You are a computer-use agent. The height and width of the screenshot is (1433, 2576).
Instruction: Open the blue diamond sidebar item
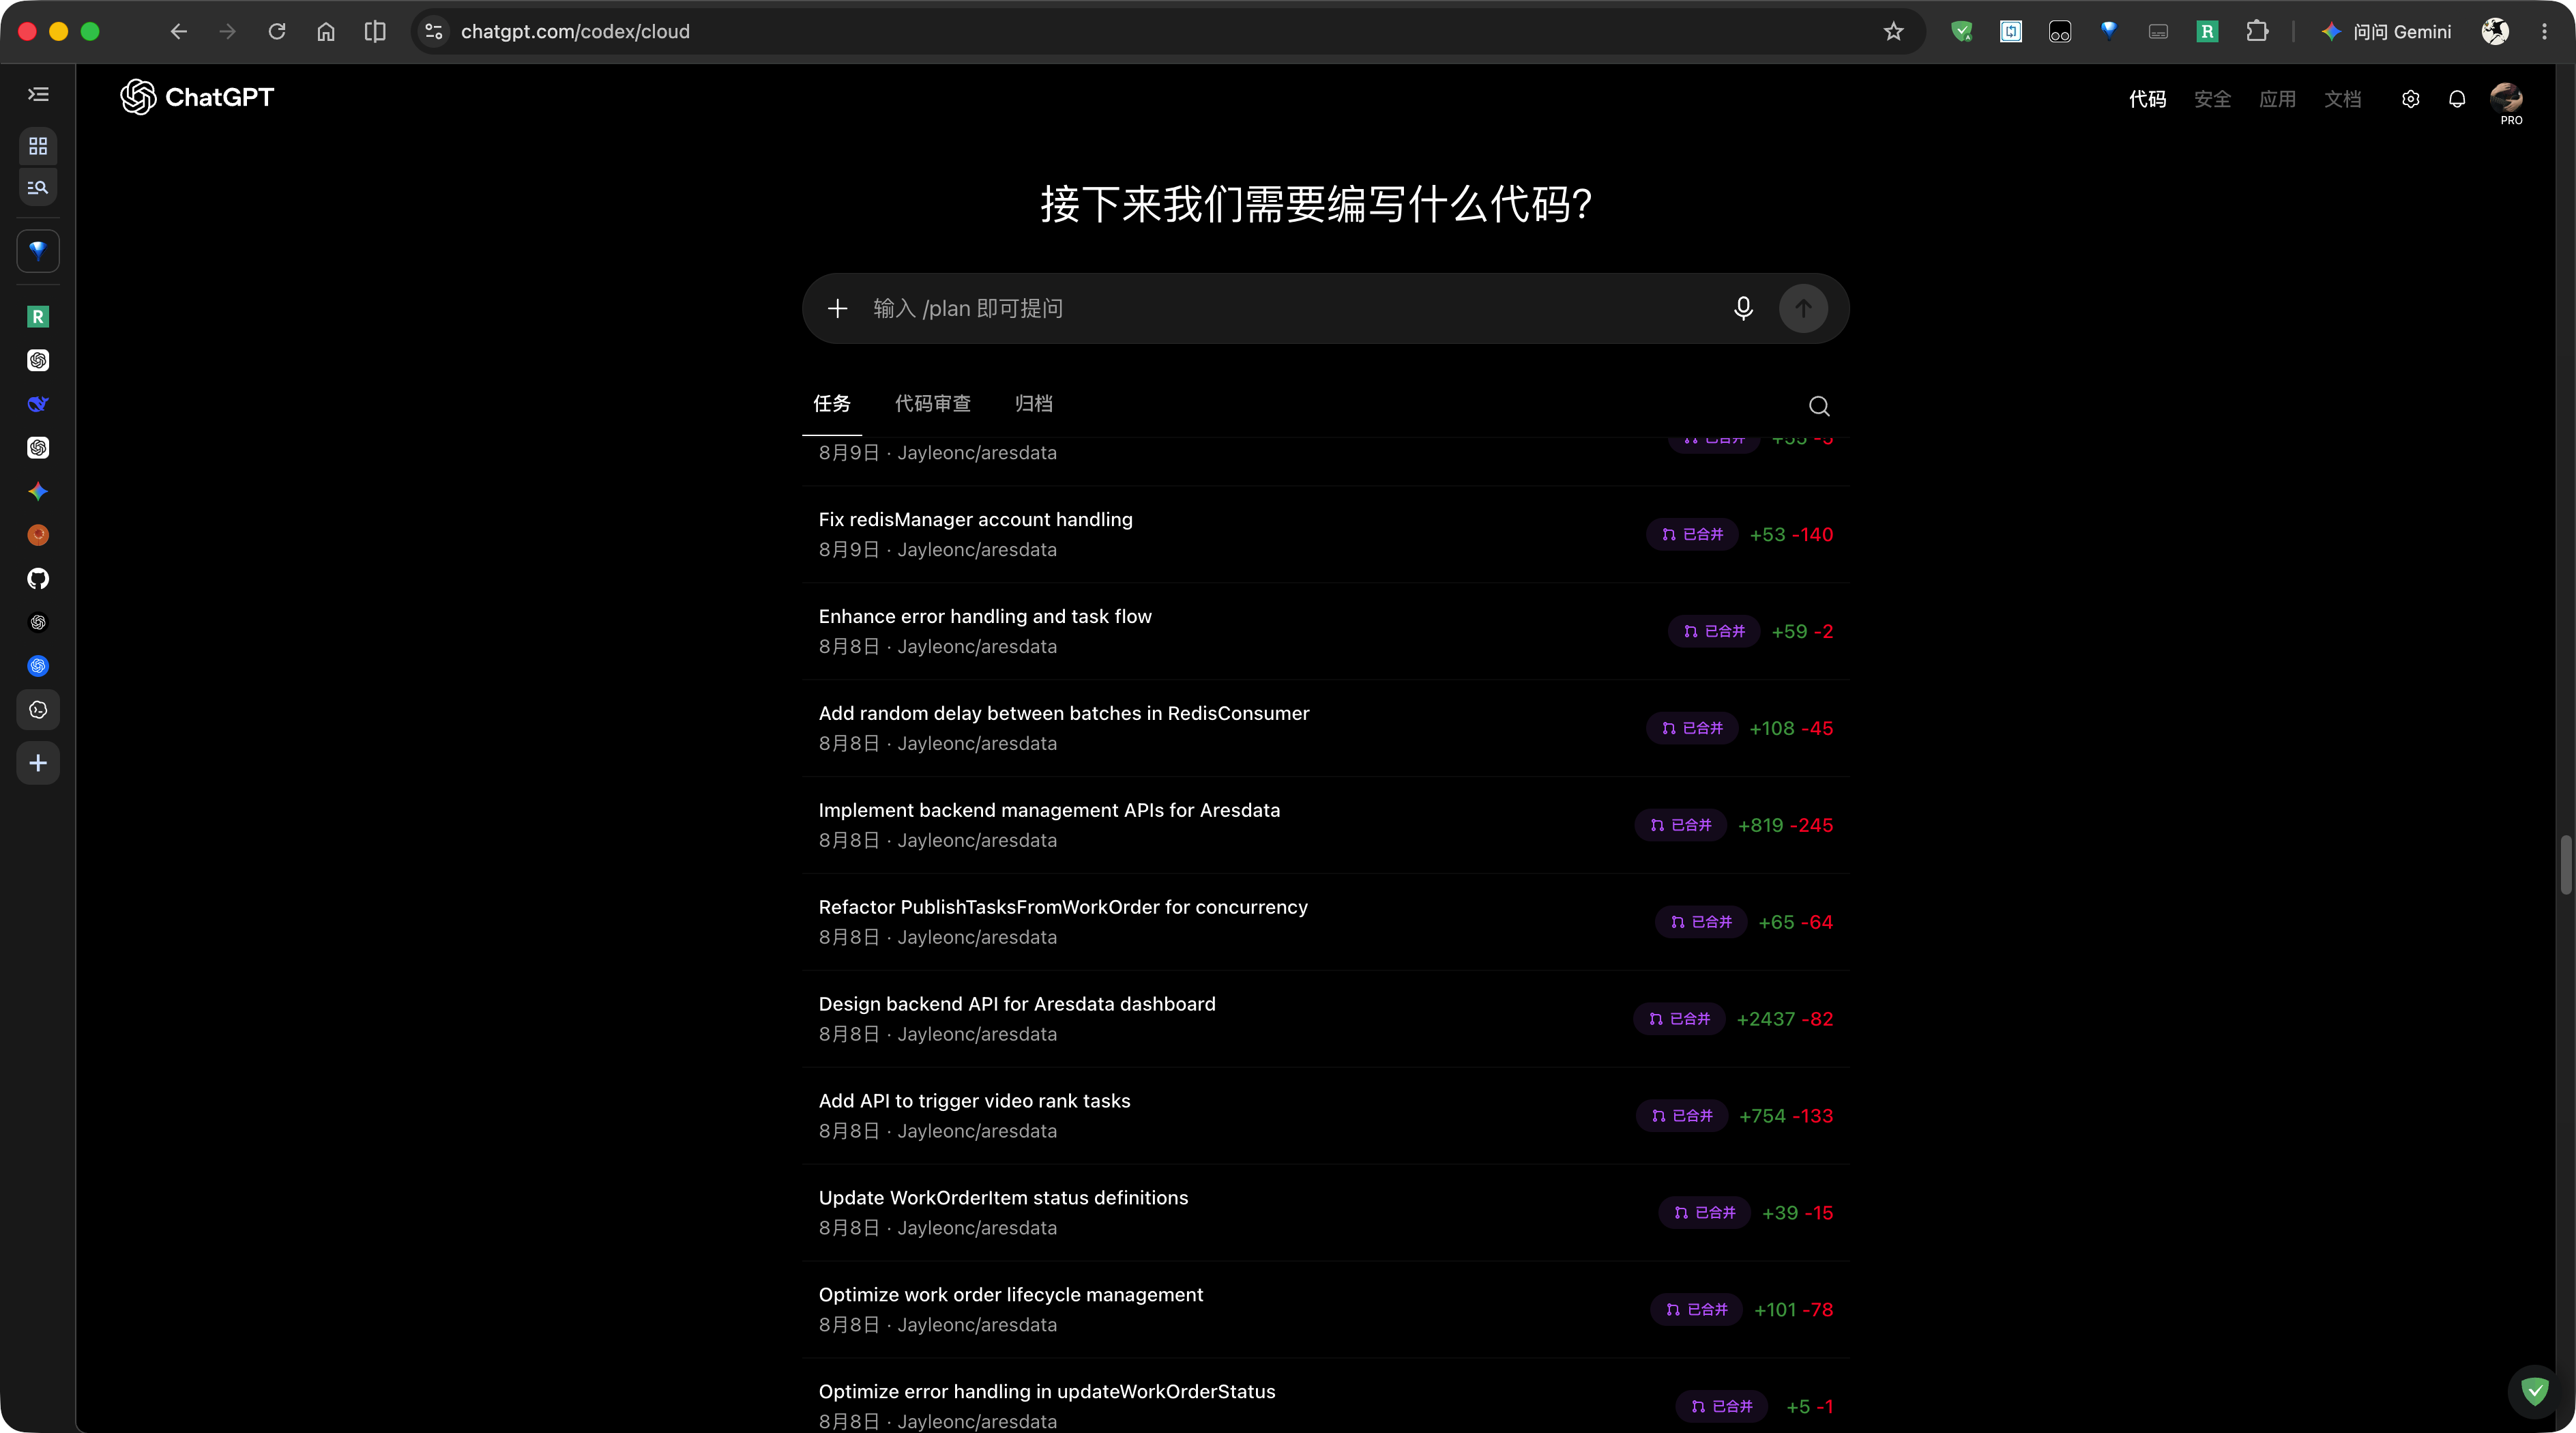pos(38,250)
